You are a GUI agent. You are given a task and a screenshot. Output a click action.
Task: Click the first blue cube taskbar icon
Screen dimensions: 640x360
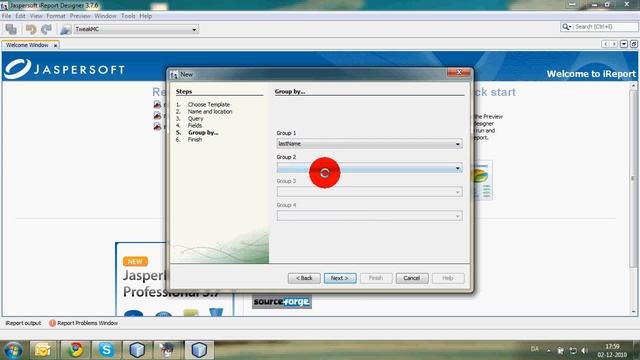pos(137,350)
